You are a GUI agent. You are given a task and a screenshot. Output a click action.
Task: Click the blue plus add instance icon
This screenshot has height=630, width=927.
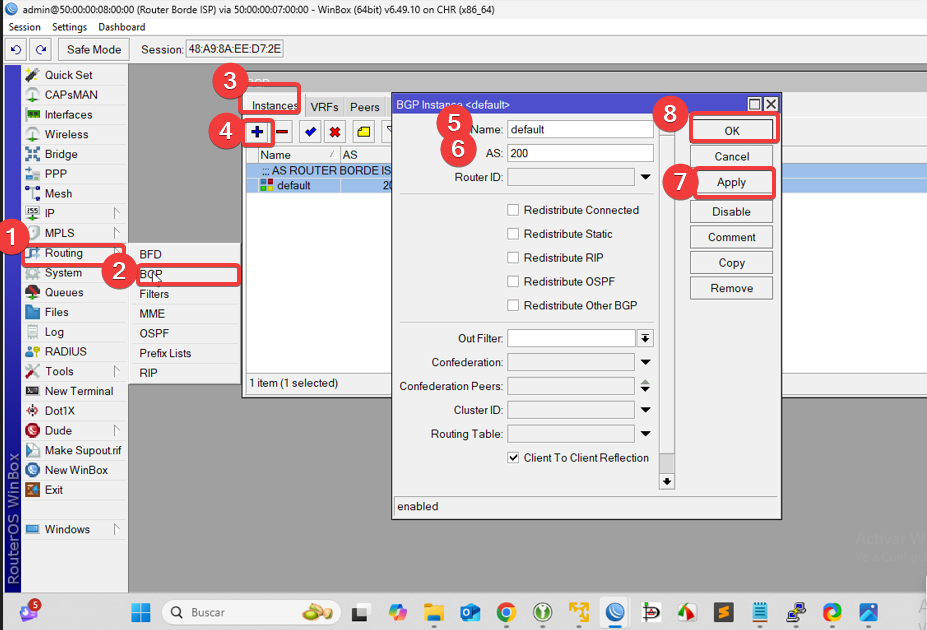coord(257,132)
